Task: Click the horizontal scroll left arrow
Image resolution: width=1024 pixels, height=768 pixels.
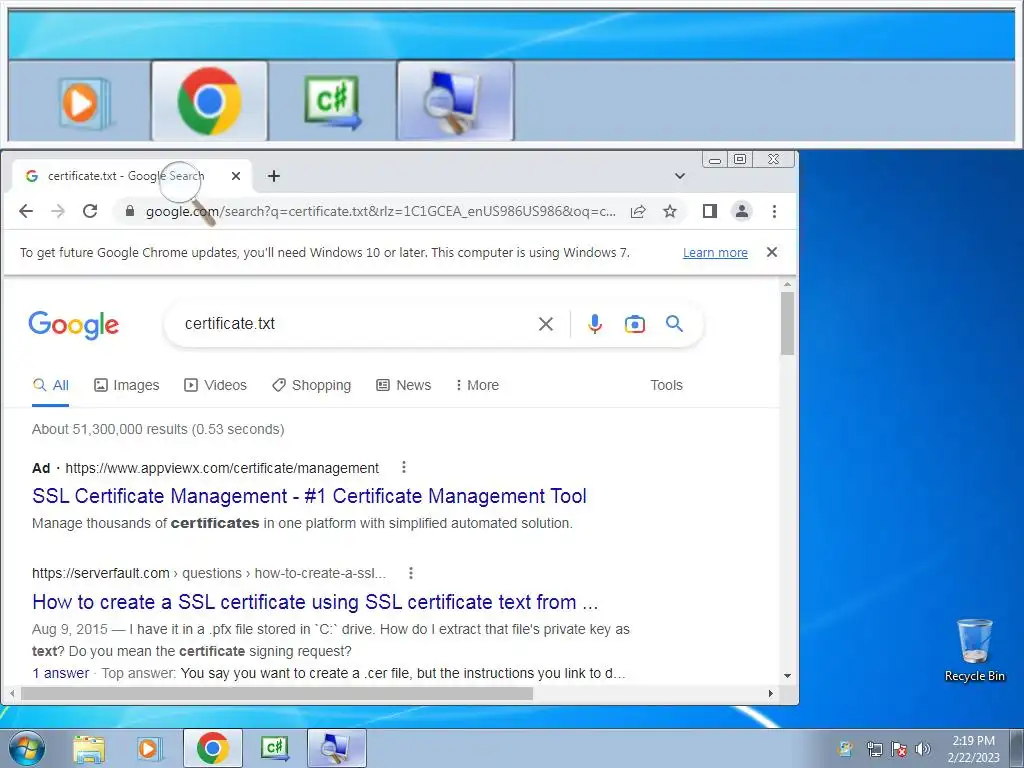Action: click(x=12, y=694)
